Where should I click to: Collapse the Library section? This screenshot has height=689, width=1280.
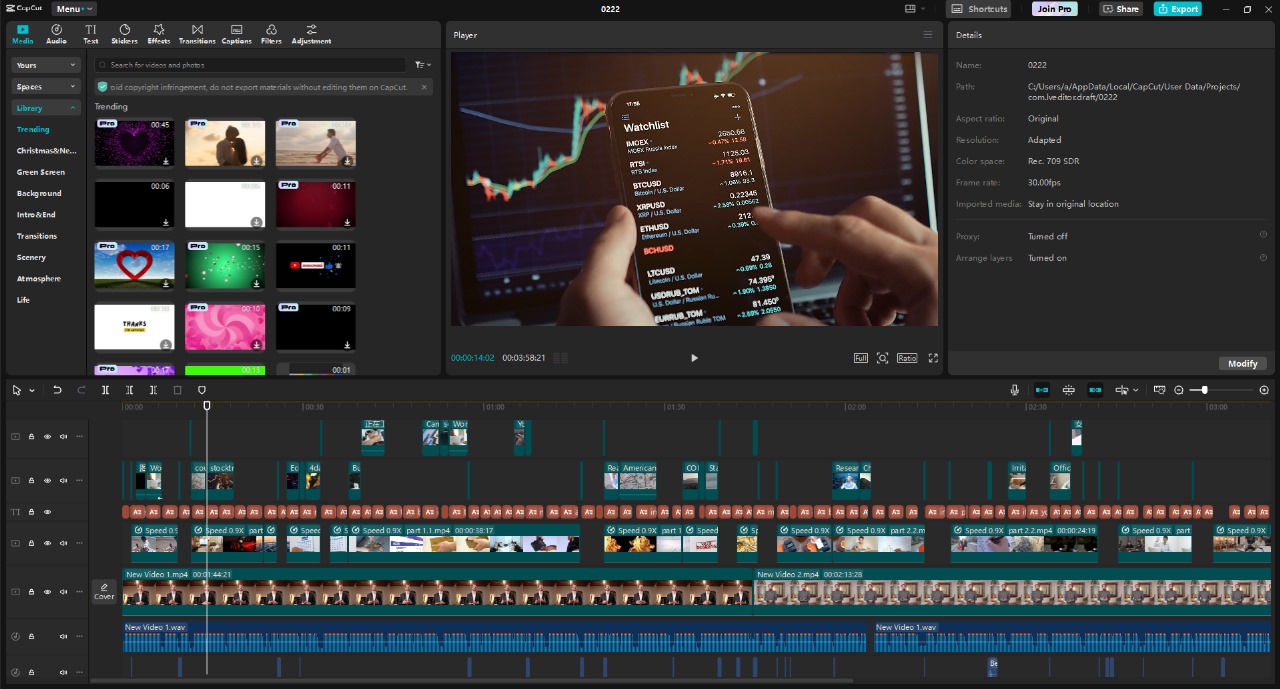click(x=46, y=108)
